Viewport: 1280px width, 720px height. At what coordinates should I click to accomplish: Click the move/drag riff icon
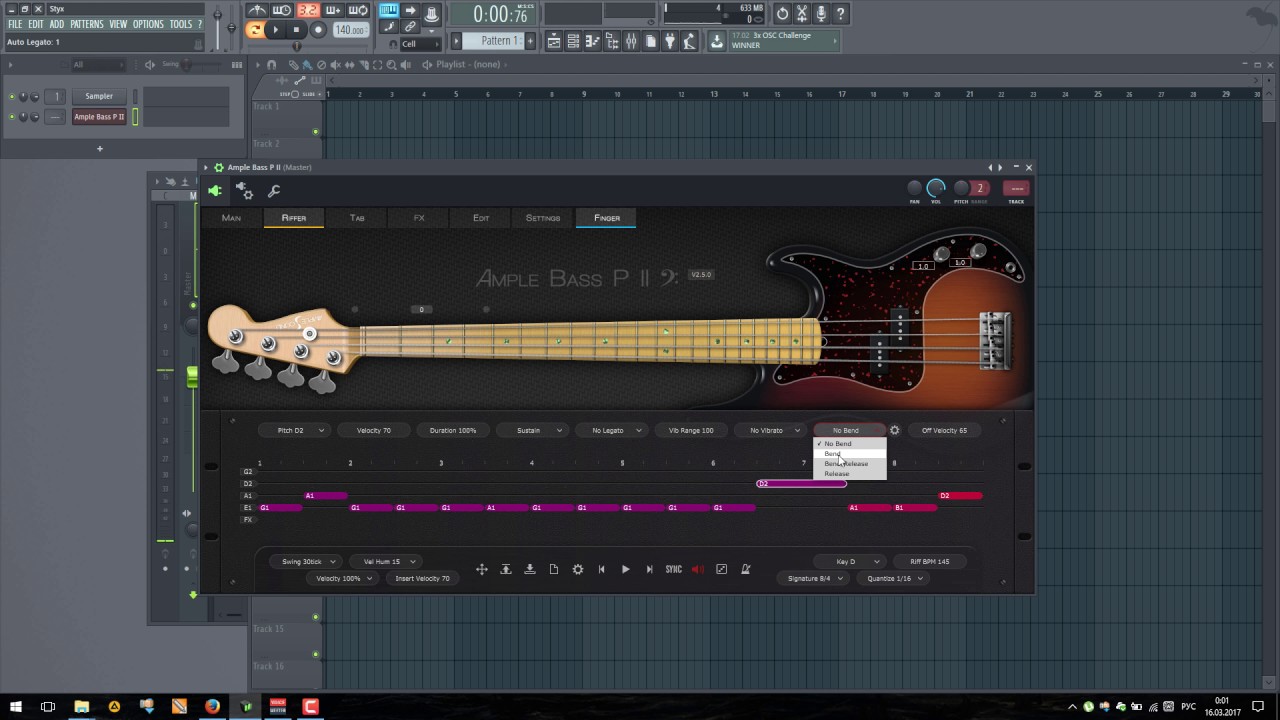click(x=482, y=569)
